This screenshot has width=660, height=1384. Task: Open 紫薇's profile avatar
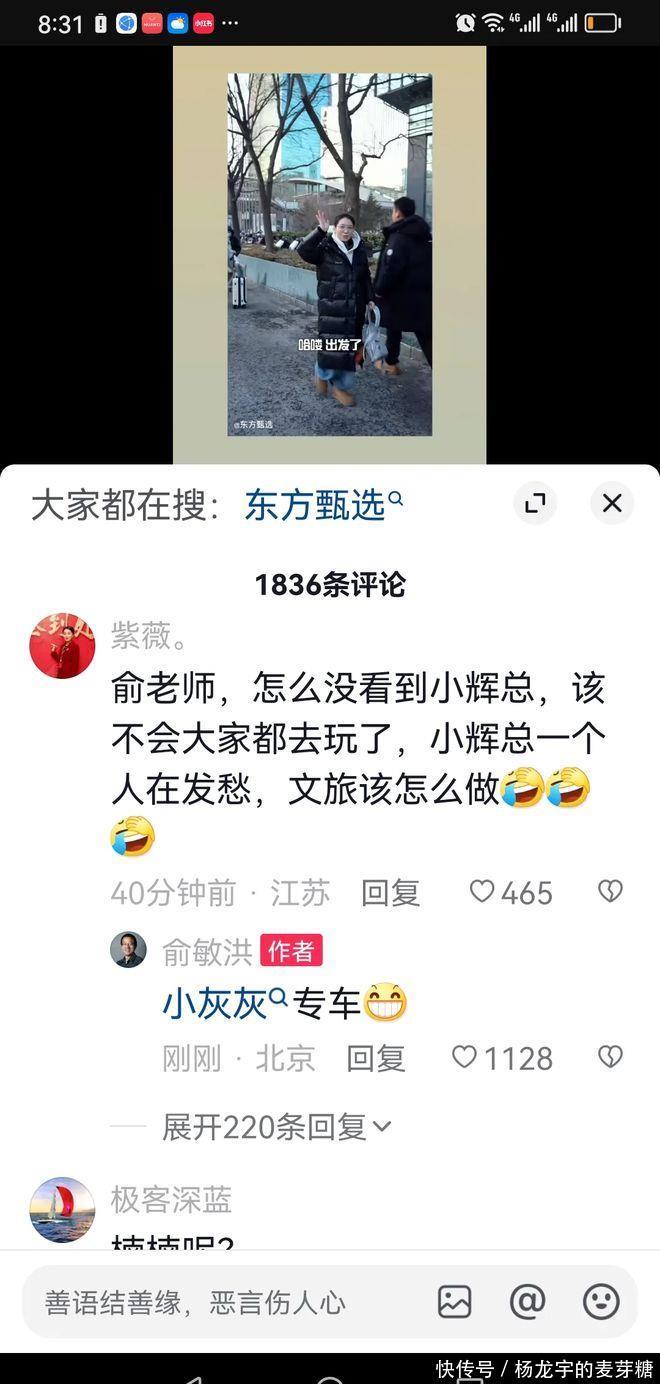coord(62,646)
